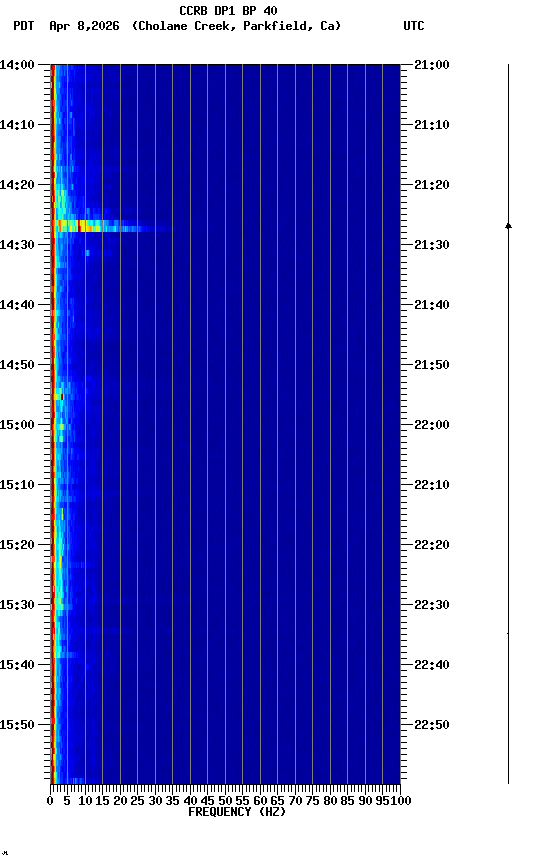The image size is (552, 864).
Task: Click the '65' frequency axis tick label
Action: coord(278,801)
